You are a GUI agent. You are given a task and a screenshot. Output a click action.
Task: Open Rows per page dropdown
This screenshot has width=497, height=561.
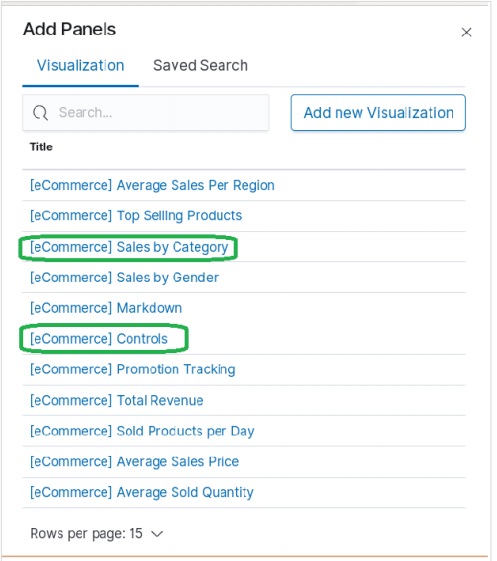(97, 533)
